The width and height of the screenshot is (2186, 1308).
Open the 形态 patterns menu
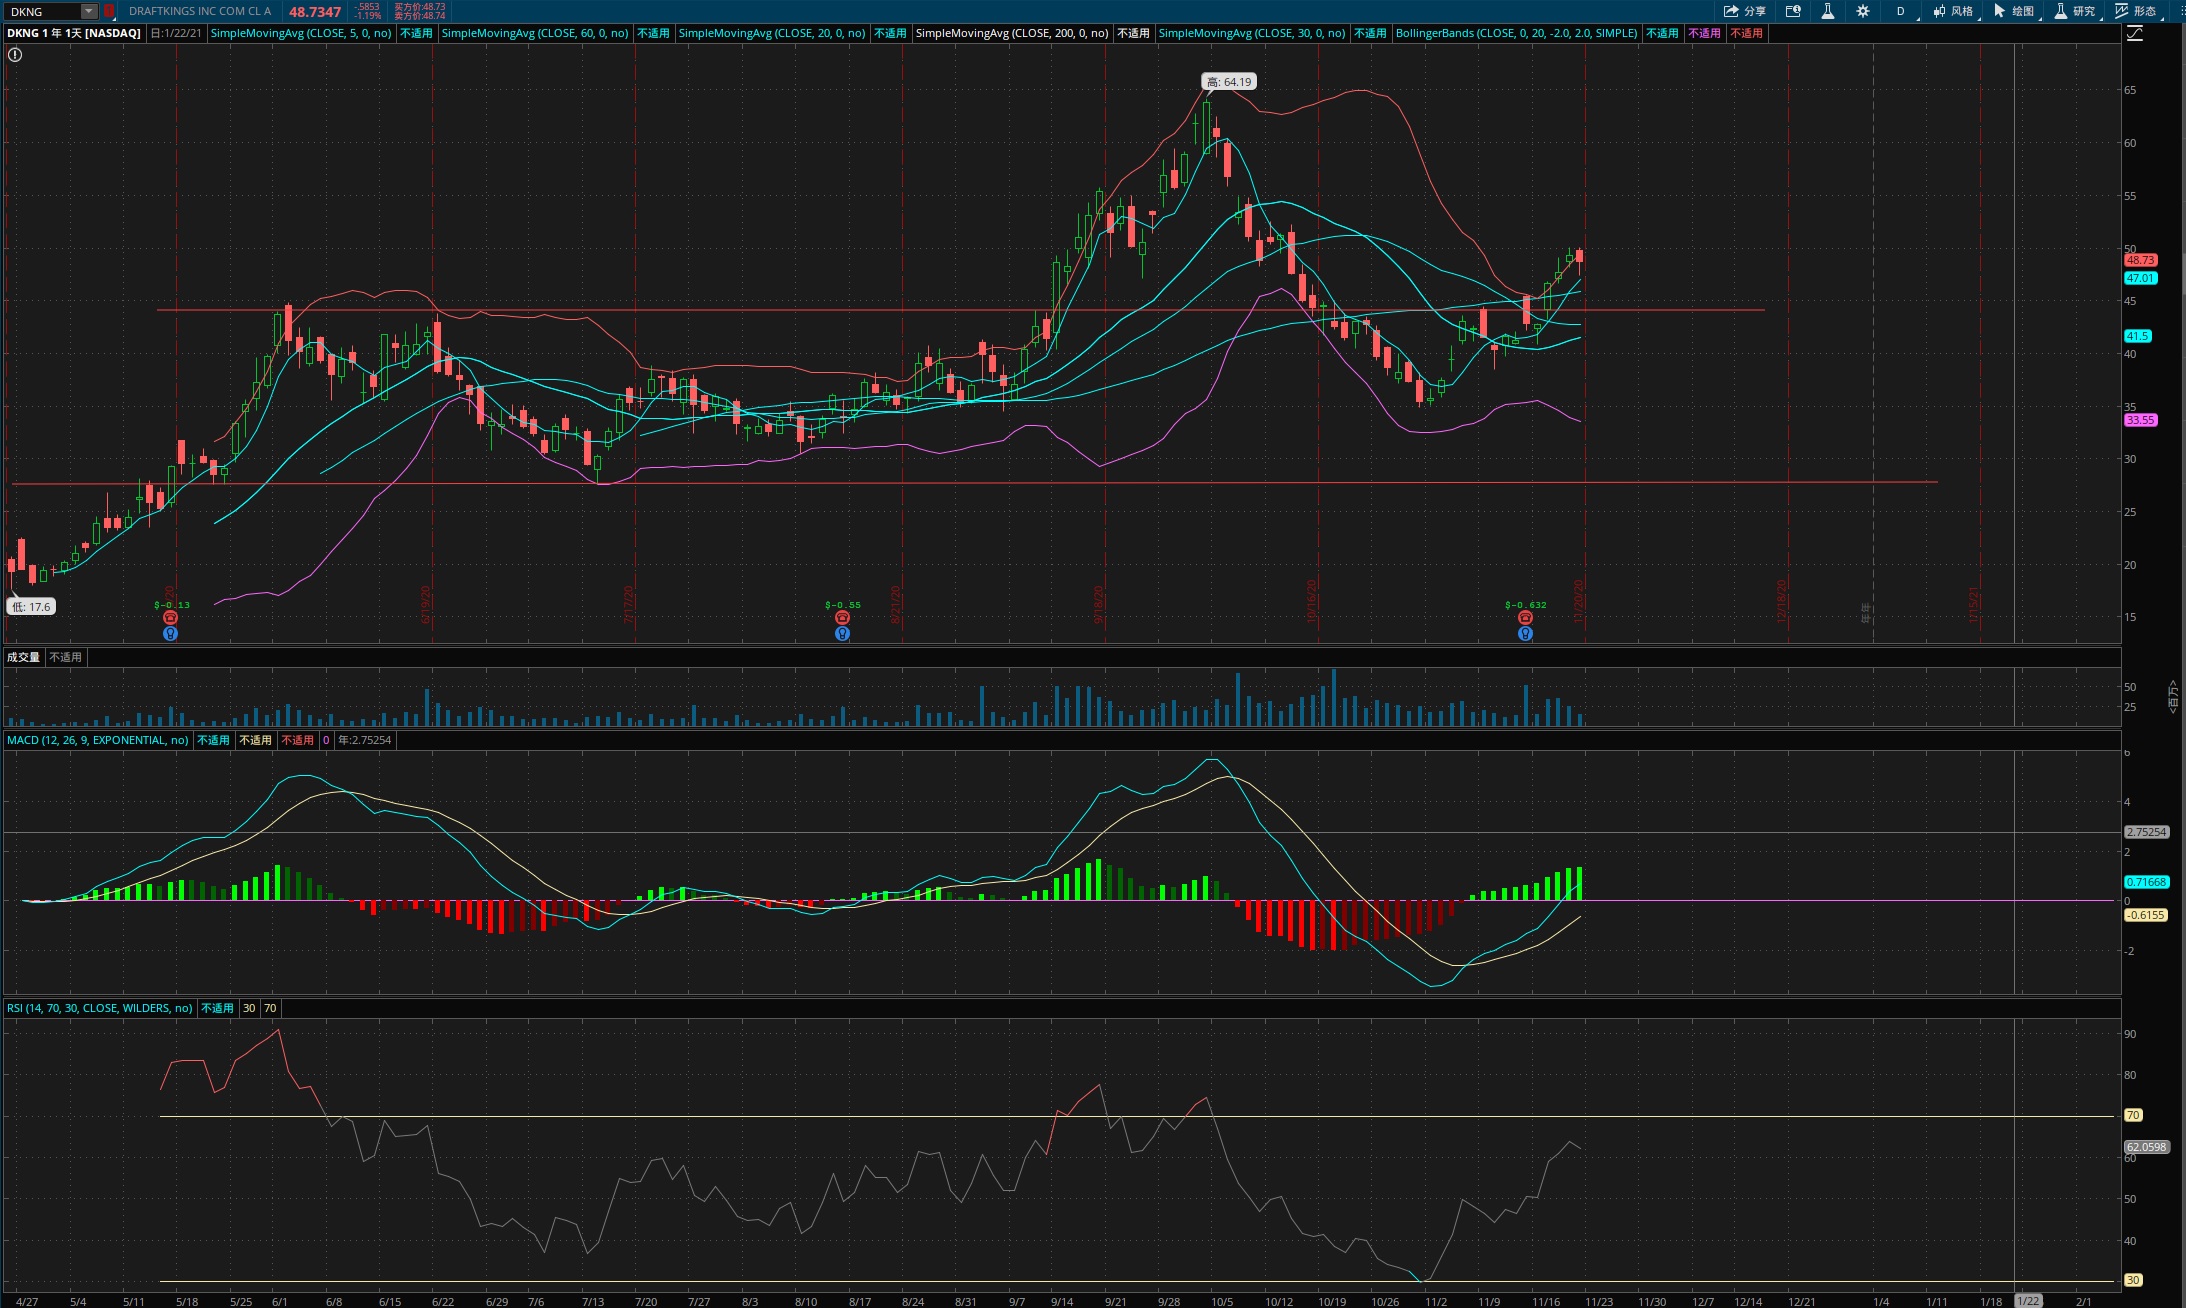pyautogui.click(x=2136, y=11)
